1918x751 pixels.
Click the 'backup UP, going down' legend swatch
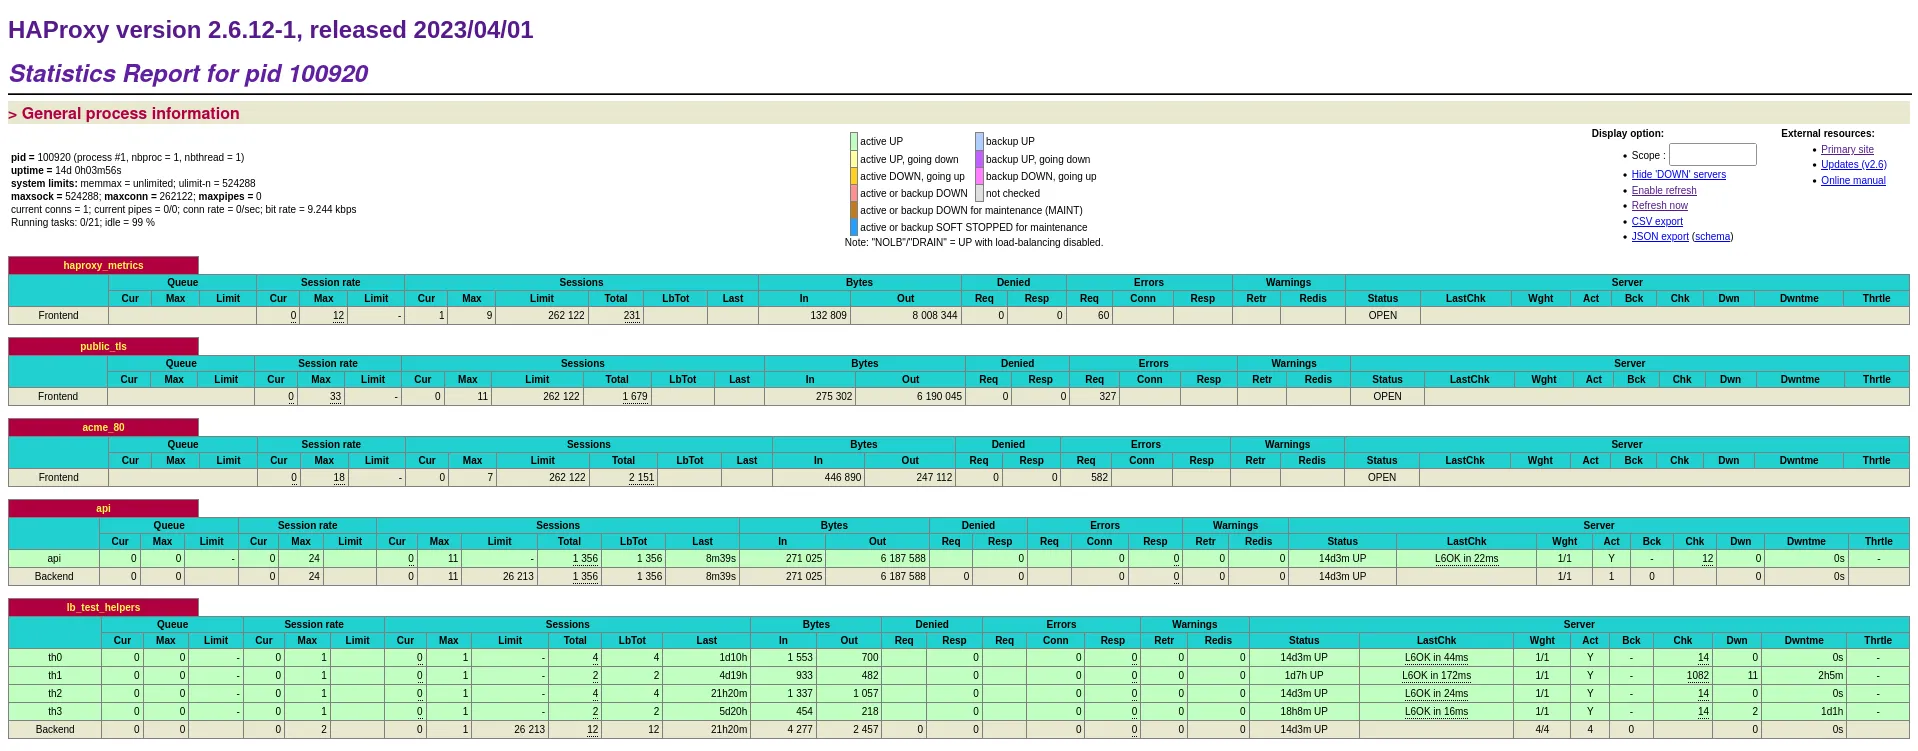(980, 159)
